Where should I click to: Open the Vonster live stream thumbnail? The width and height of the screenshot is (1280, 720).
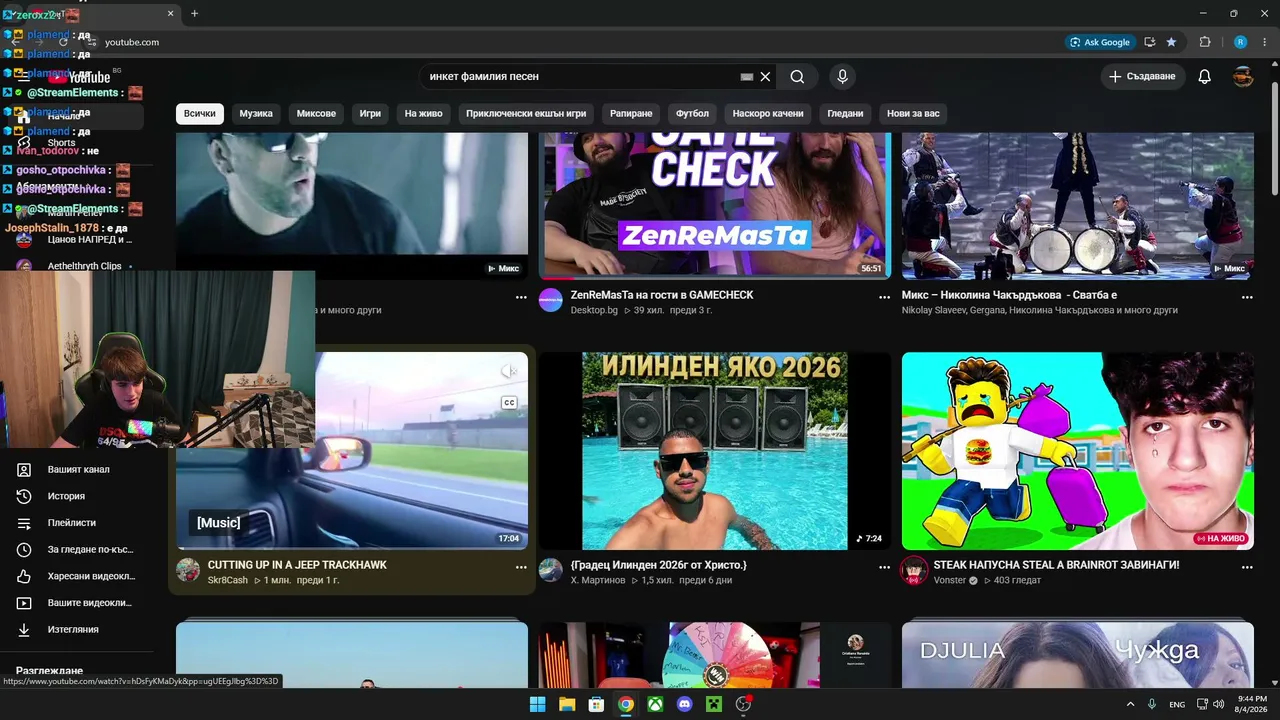pos(1078,451)
